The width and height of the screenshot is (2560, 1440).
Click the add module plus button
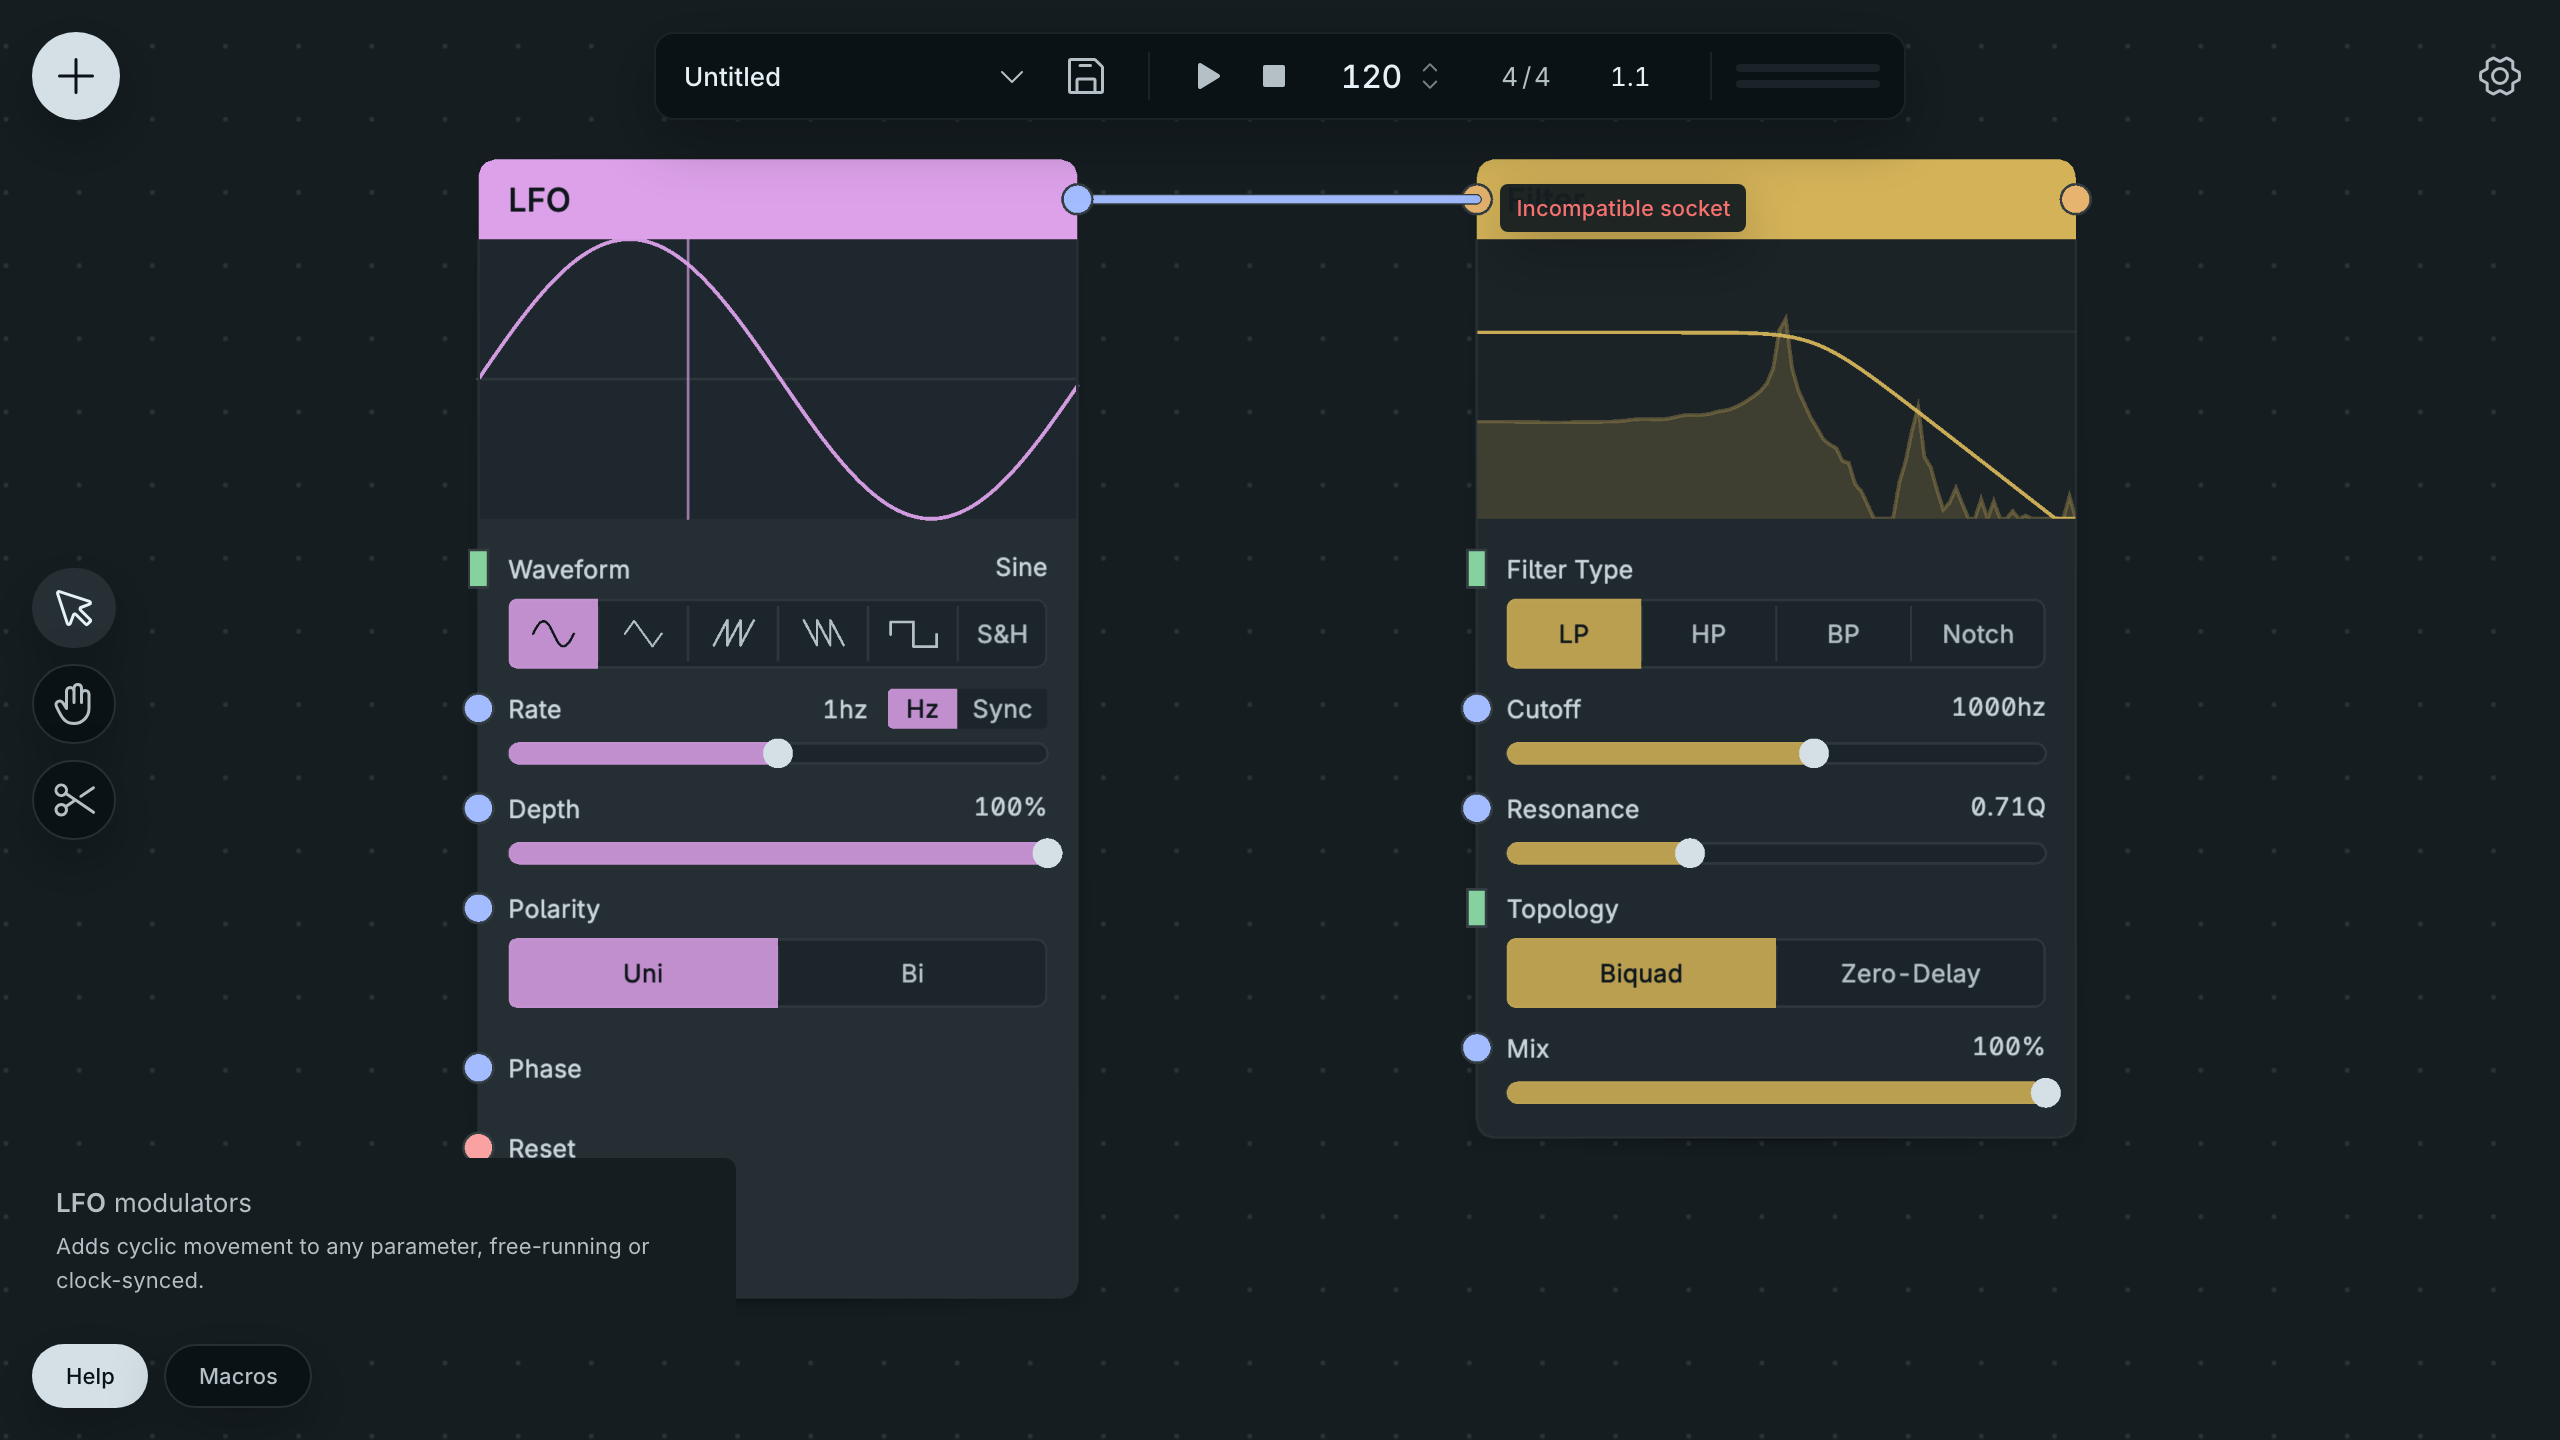coord(76,76)
